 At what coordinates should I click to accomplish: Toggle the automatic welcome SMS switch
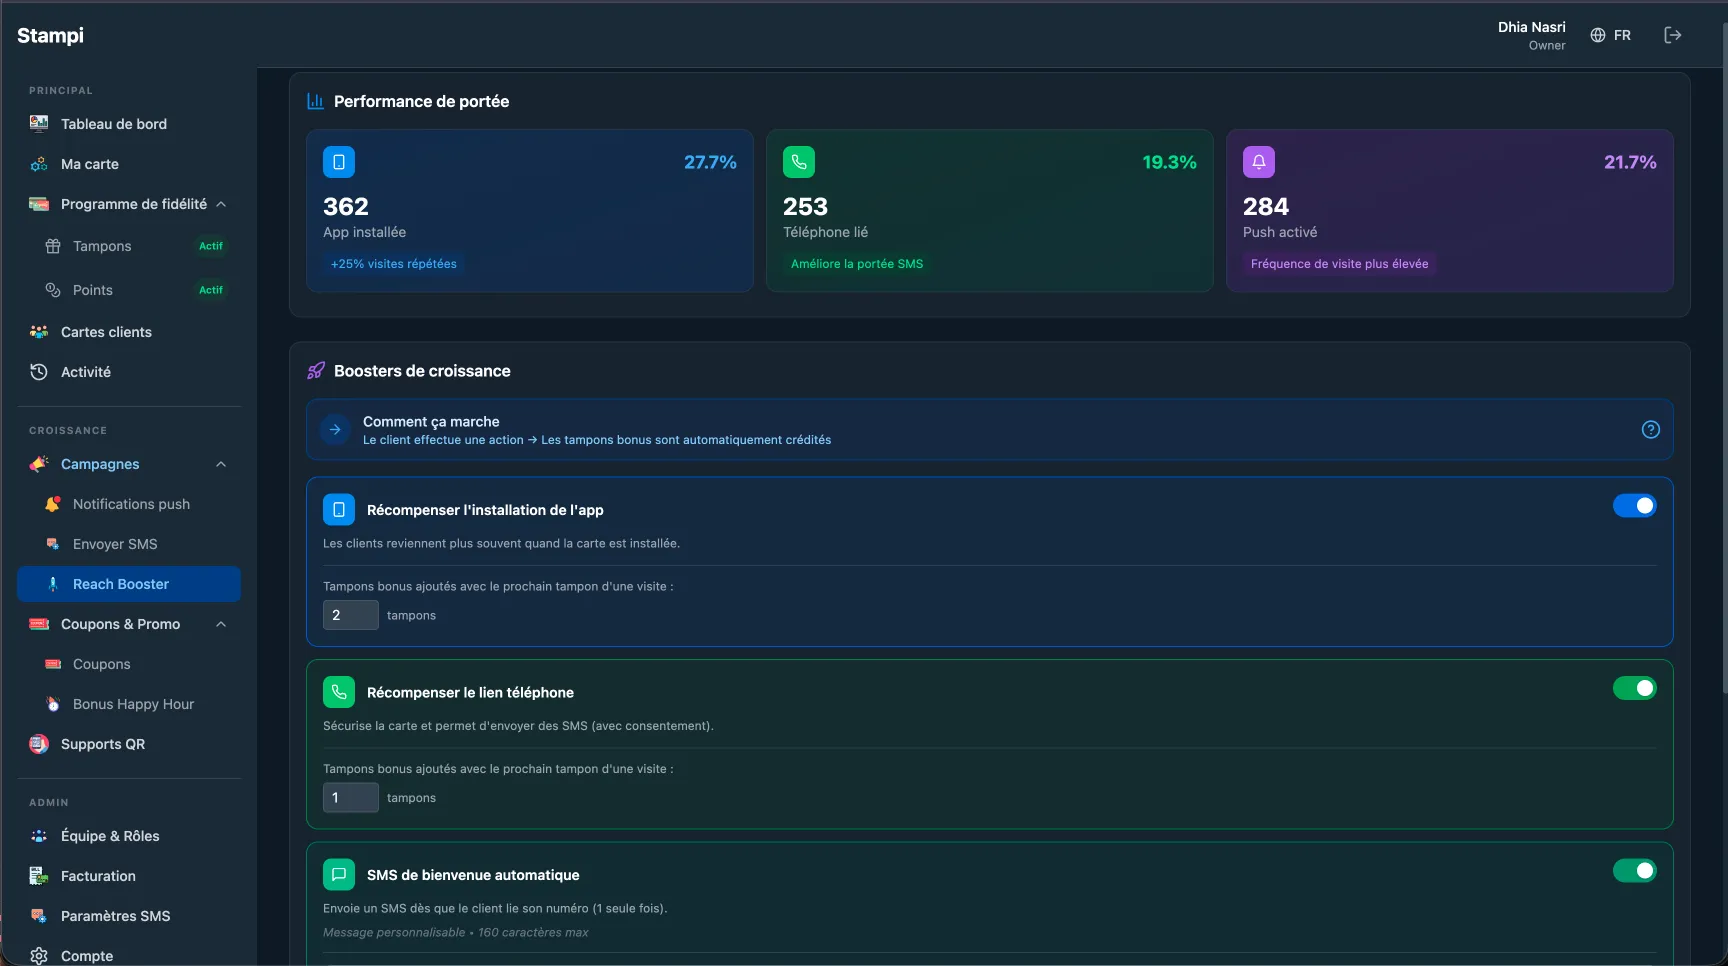click(1634, 871)
